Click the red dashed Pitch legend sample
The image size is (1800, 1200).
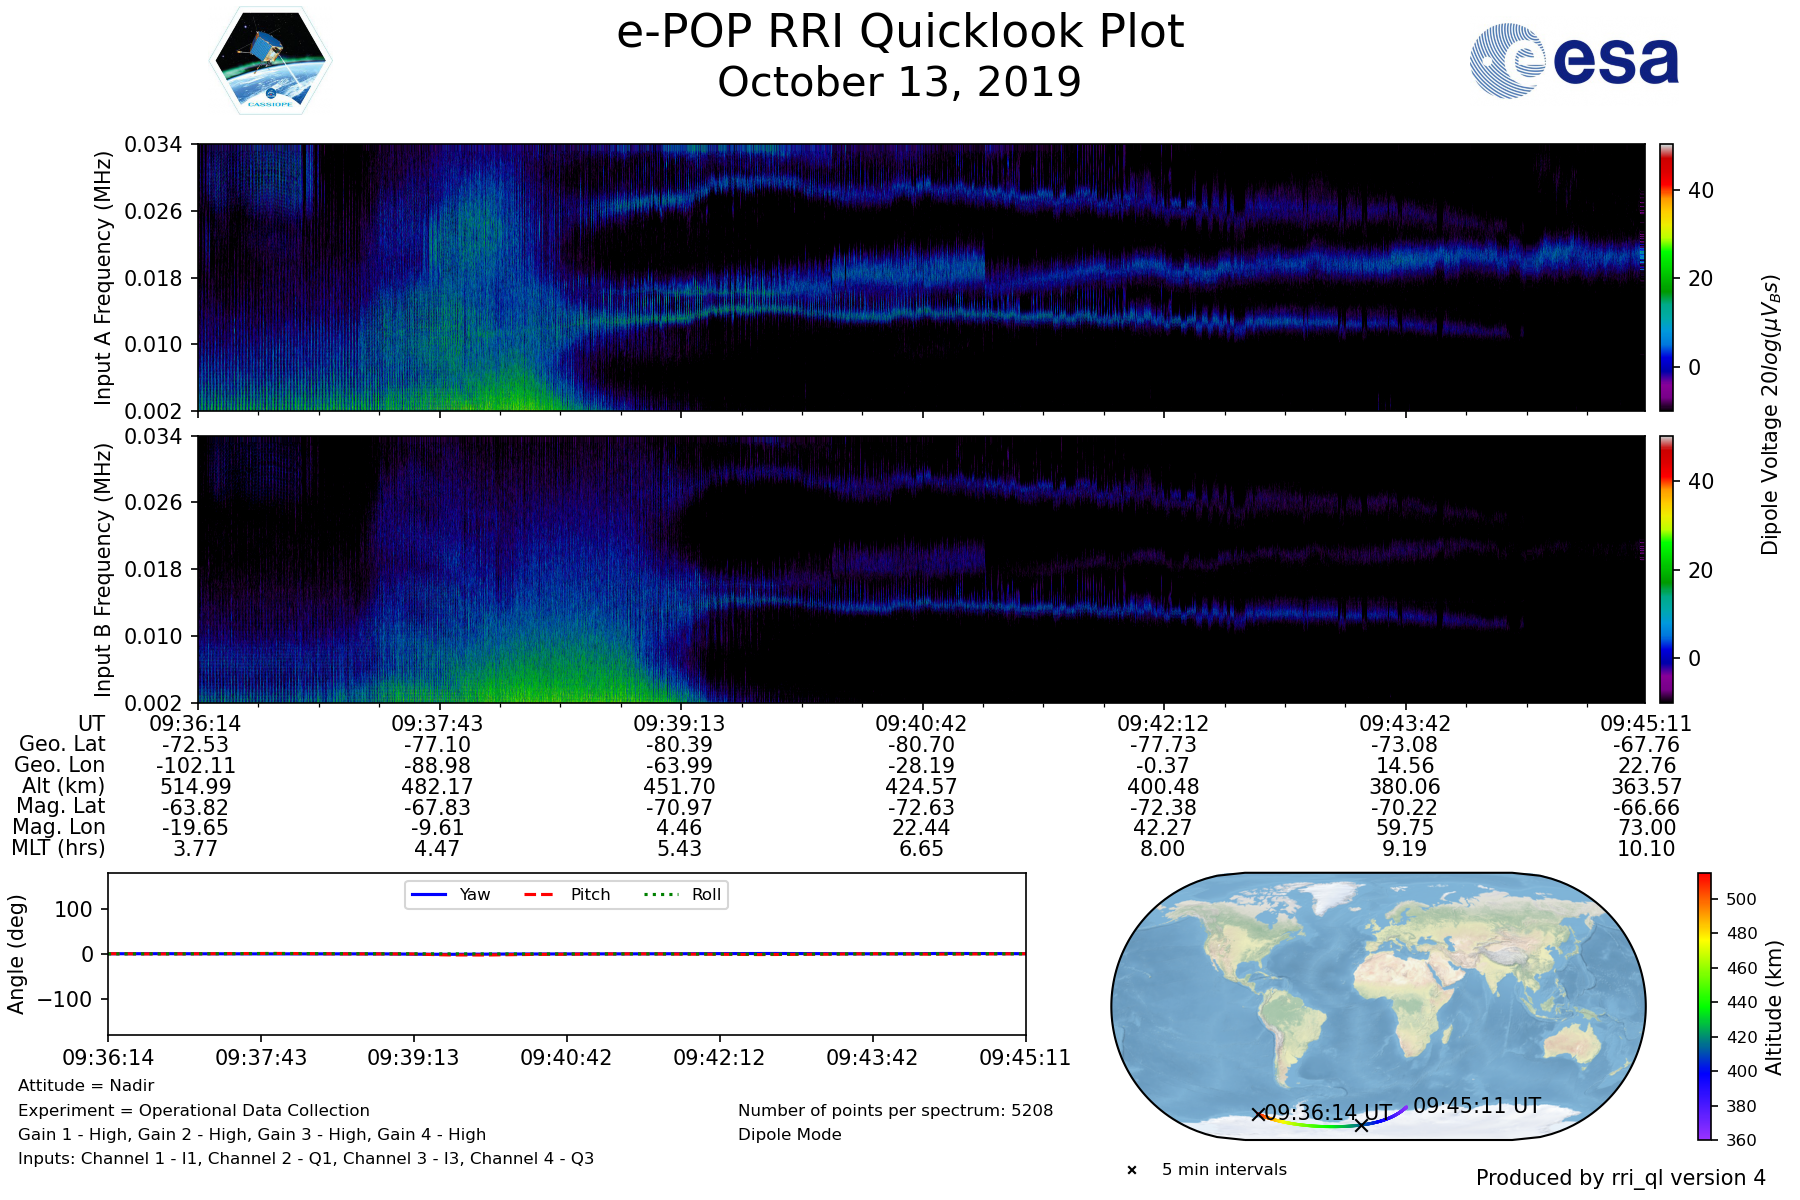pos(539,894)
